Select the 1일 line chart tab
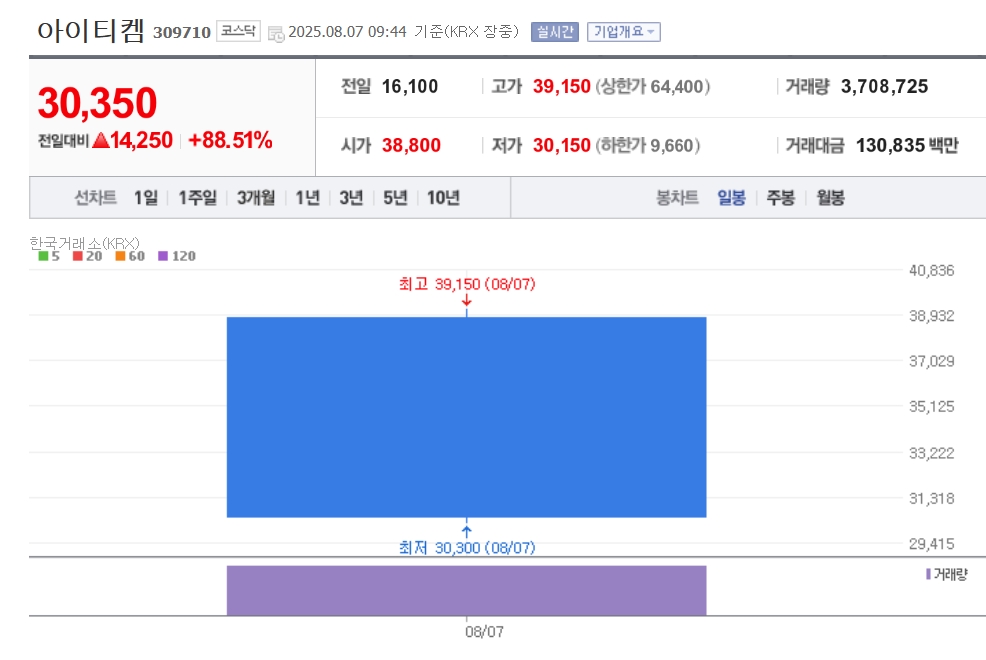Image resolution: width=986 pixels, height=660 pixels. point(146,198)
